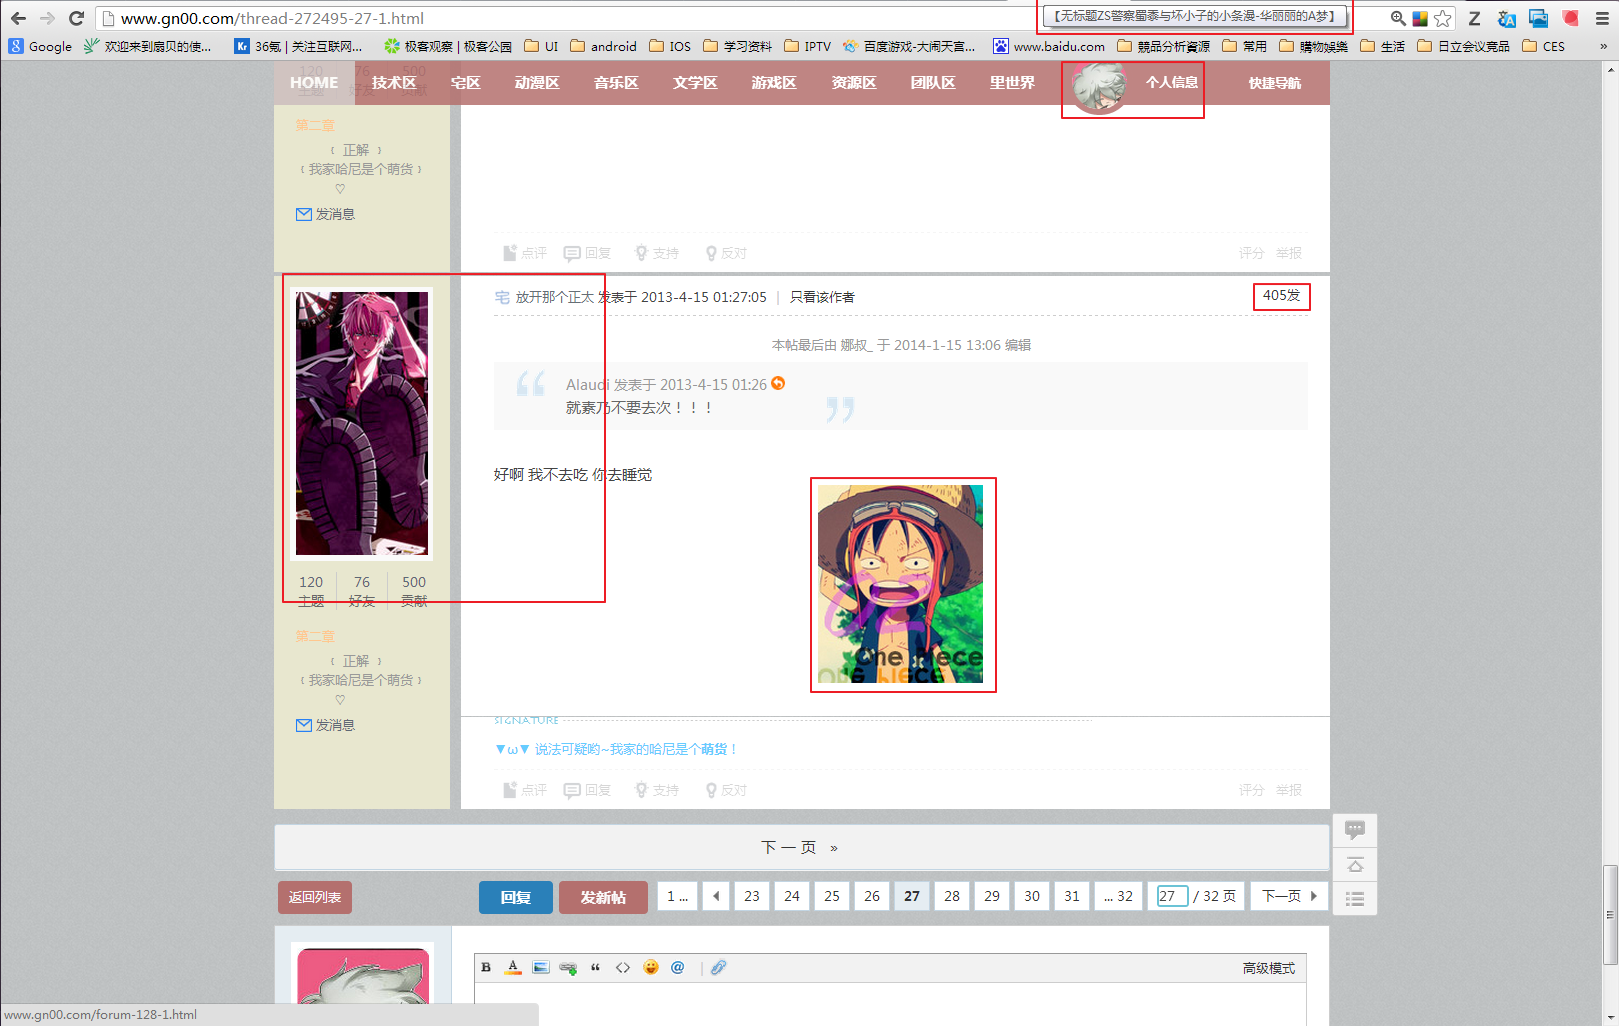Open the 个人信息 profile menu

(1171, 83)
